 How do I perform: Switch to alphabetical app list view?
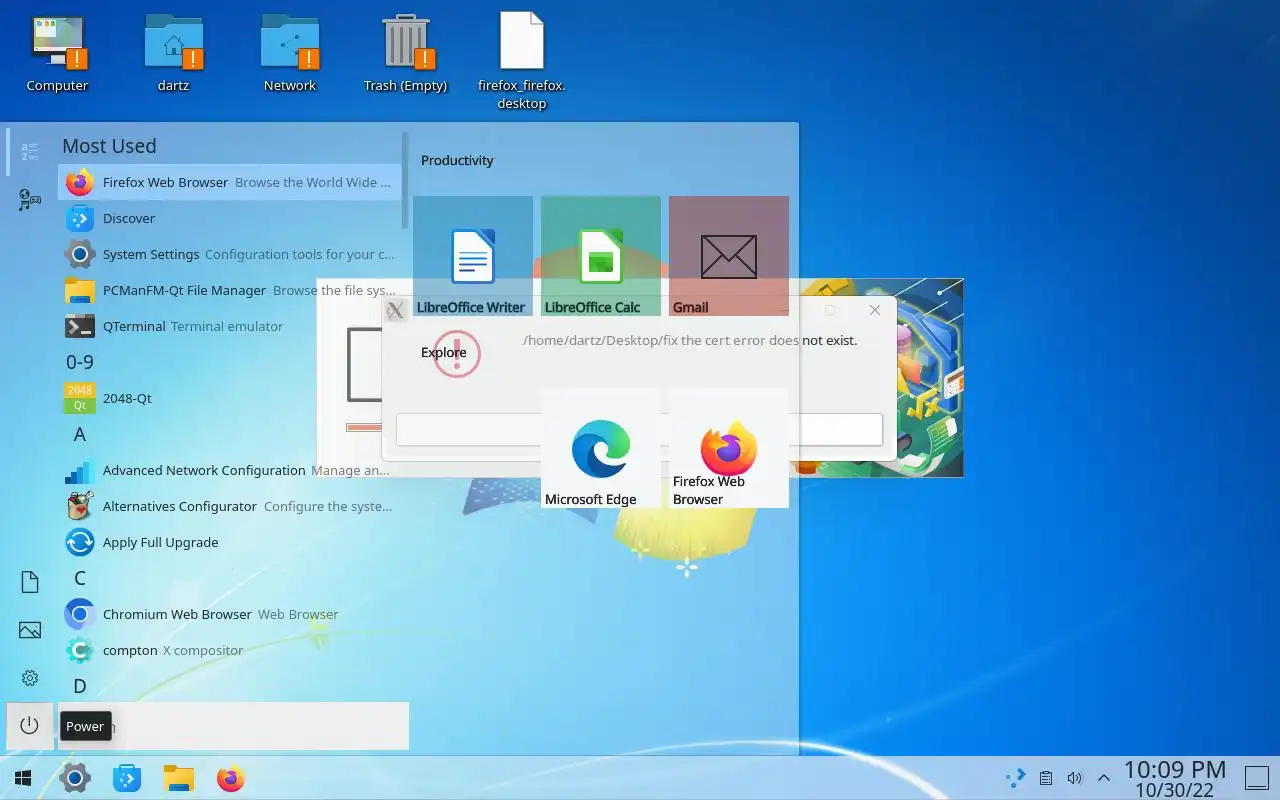[x=30, y=152]
